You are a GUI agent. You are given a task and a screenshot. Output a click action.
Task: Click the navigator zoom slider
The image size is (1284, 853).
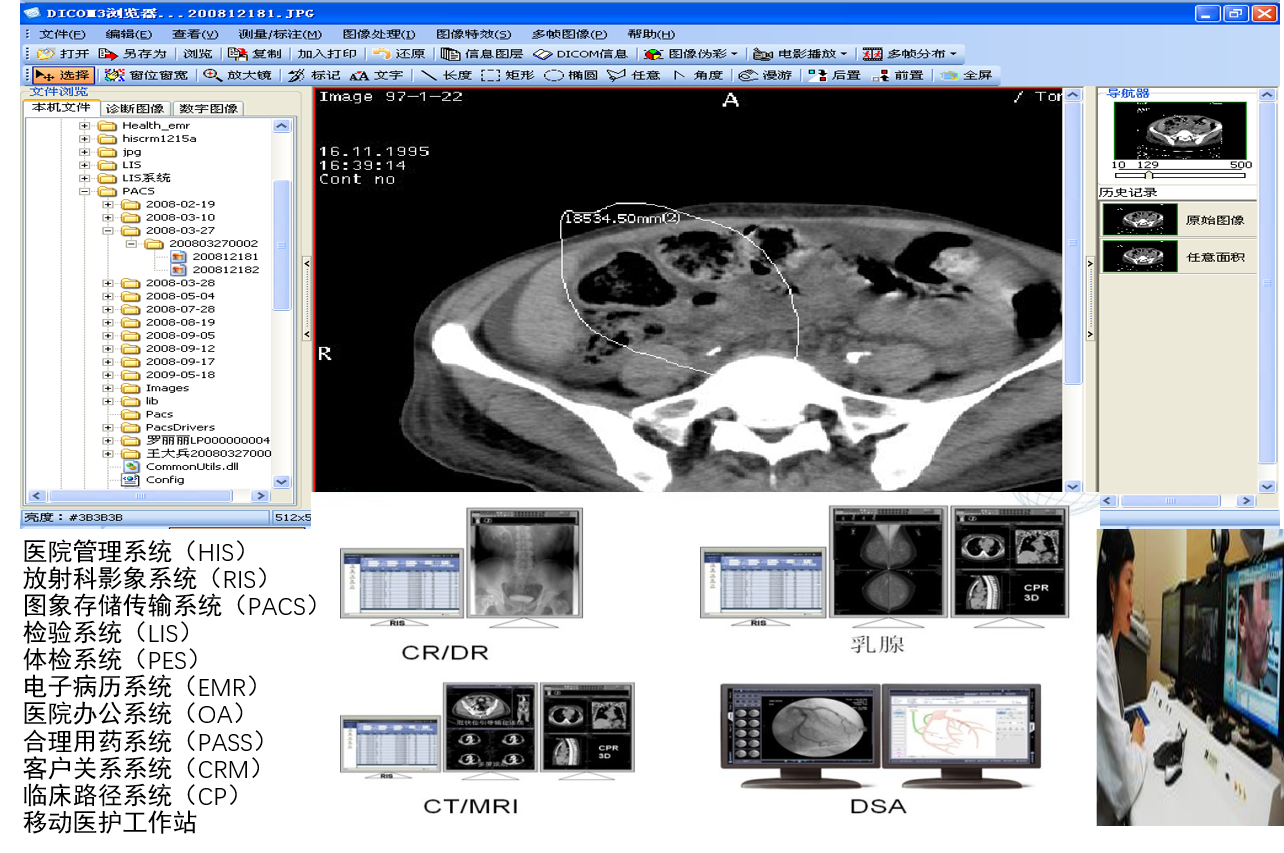pyautogui.click(x=1149, y=175)
